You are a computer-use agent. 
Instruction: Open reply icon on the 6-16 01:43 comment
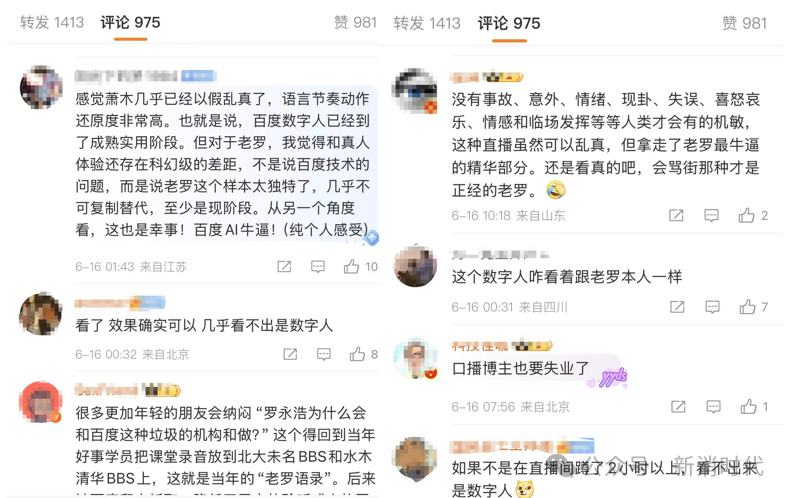pos(318,267)
